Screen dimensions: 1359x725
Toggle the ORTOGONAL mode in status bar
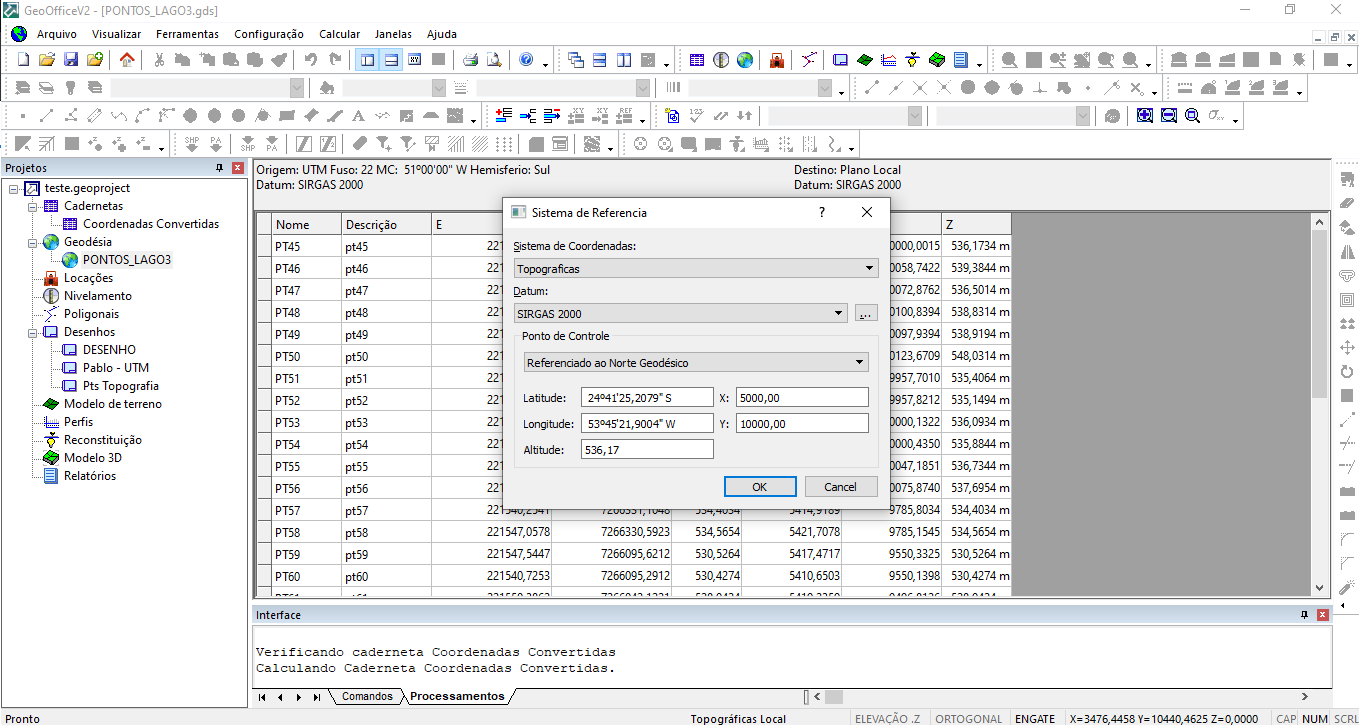[969, 718]
